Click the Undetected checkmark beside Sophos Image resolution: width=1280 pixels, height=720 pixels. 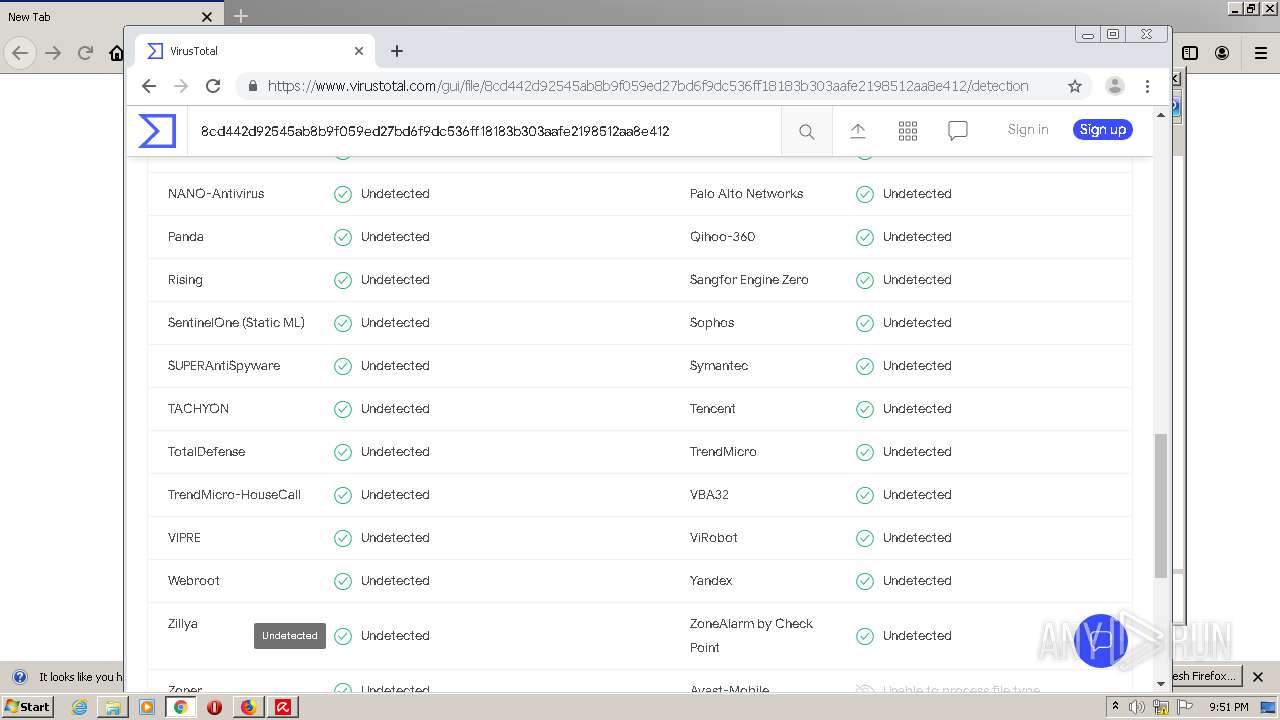pos(865,323)
